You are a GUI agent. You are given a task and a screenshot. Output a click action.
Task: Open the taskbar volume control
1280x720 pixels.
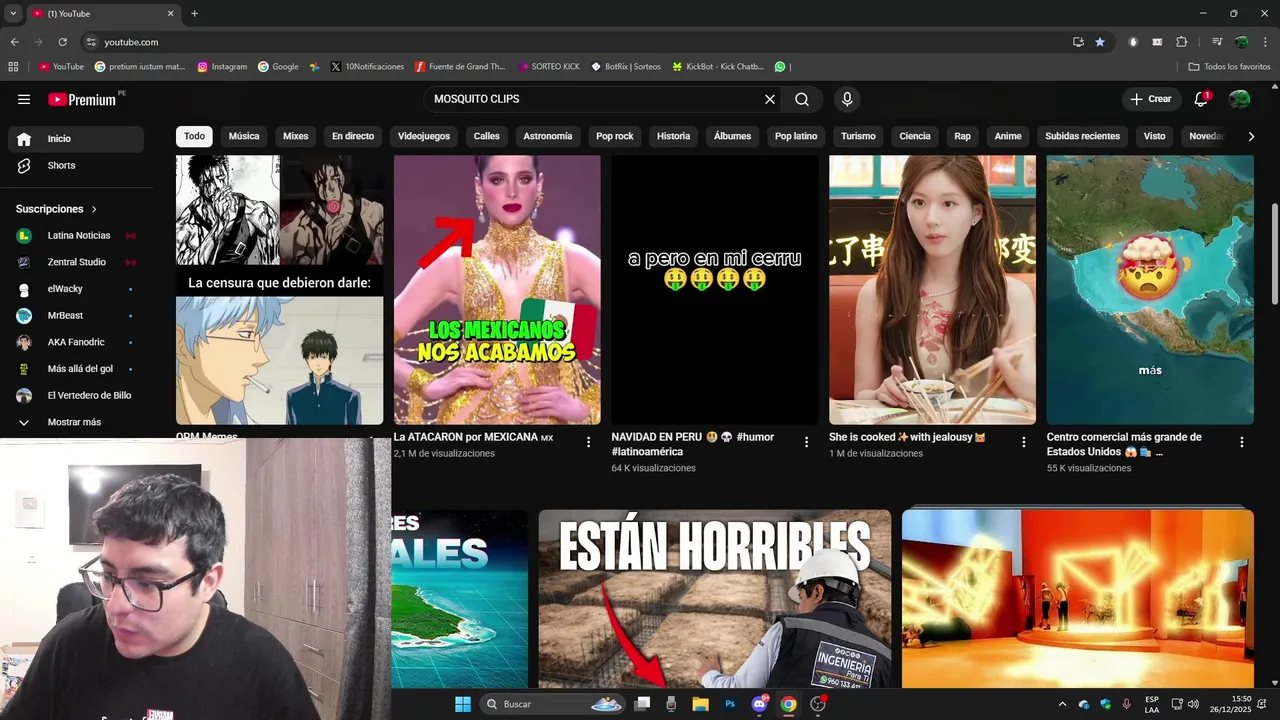[1193, 704]
